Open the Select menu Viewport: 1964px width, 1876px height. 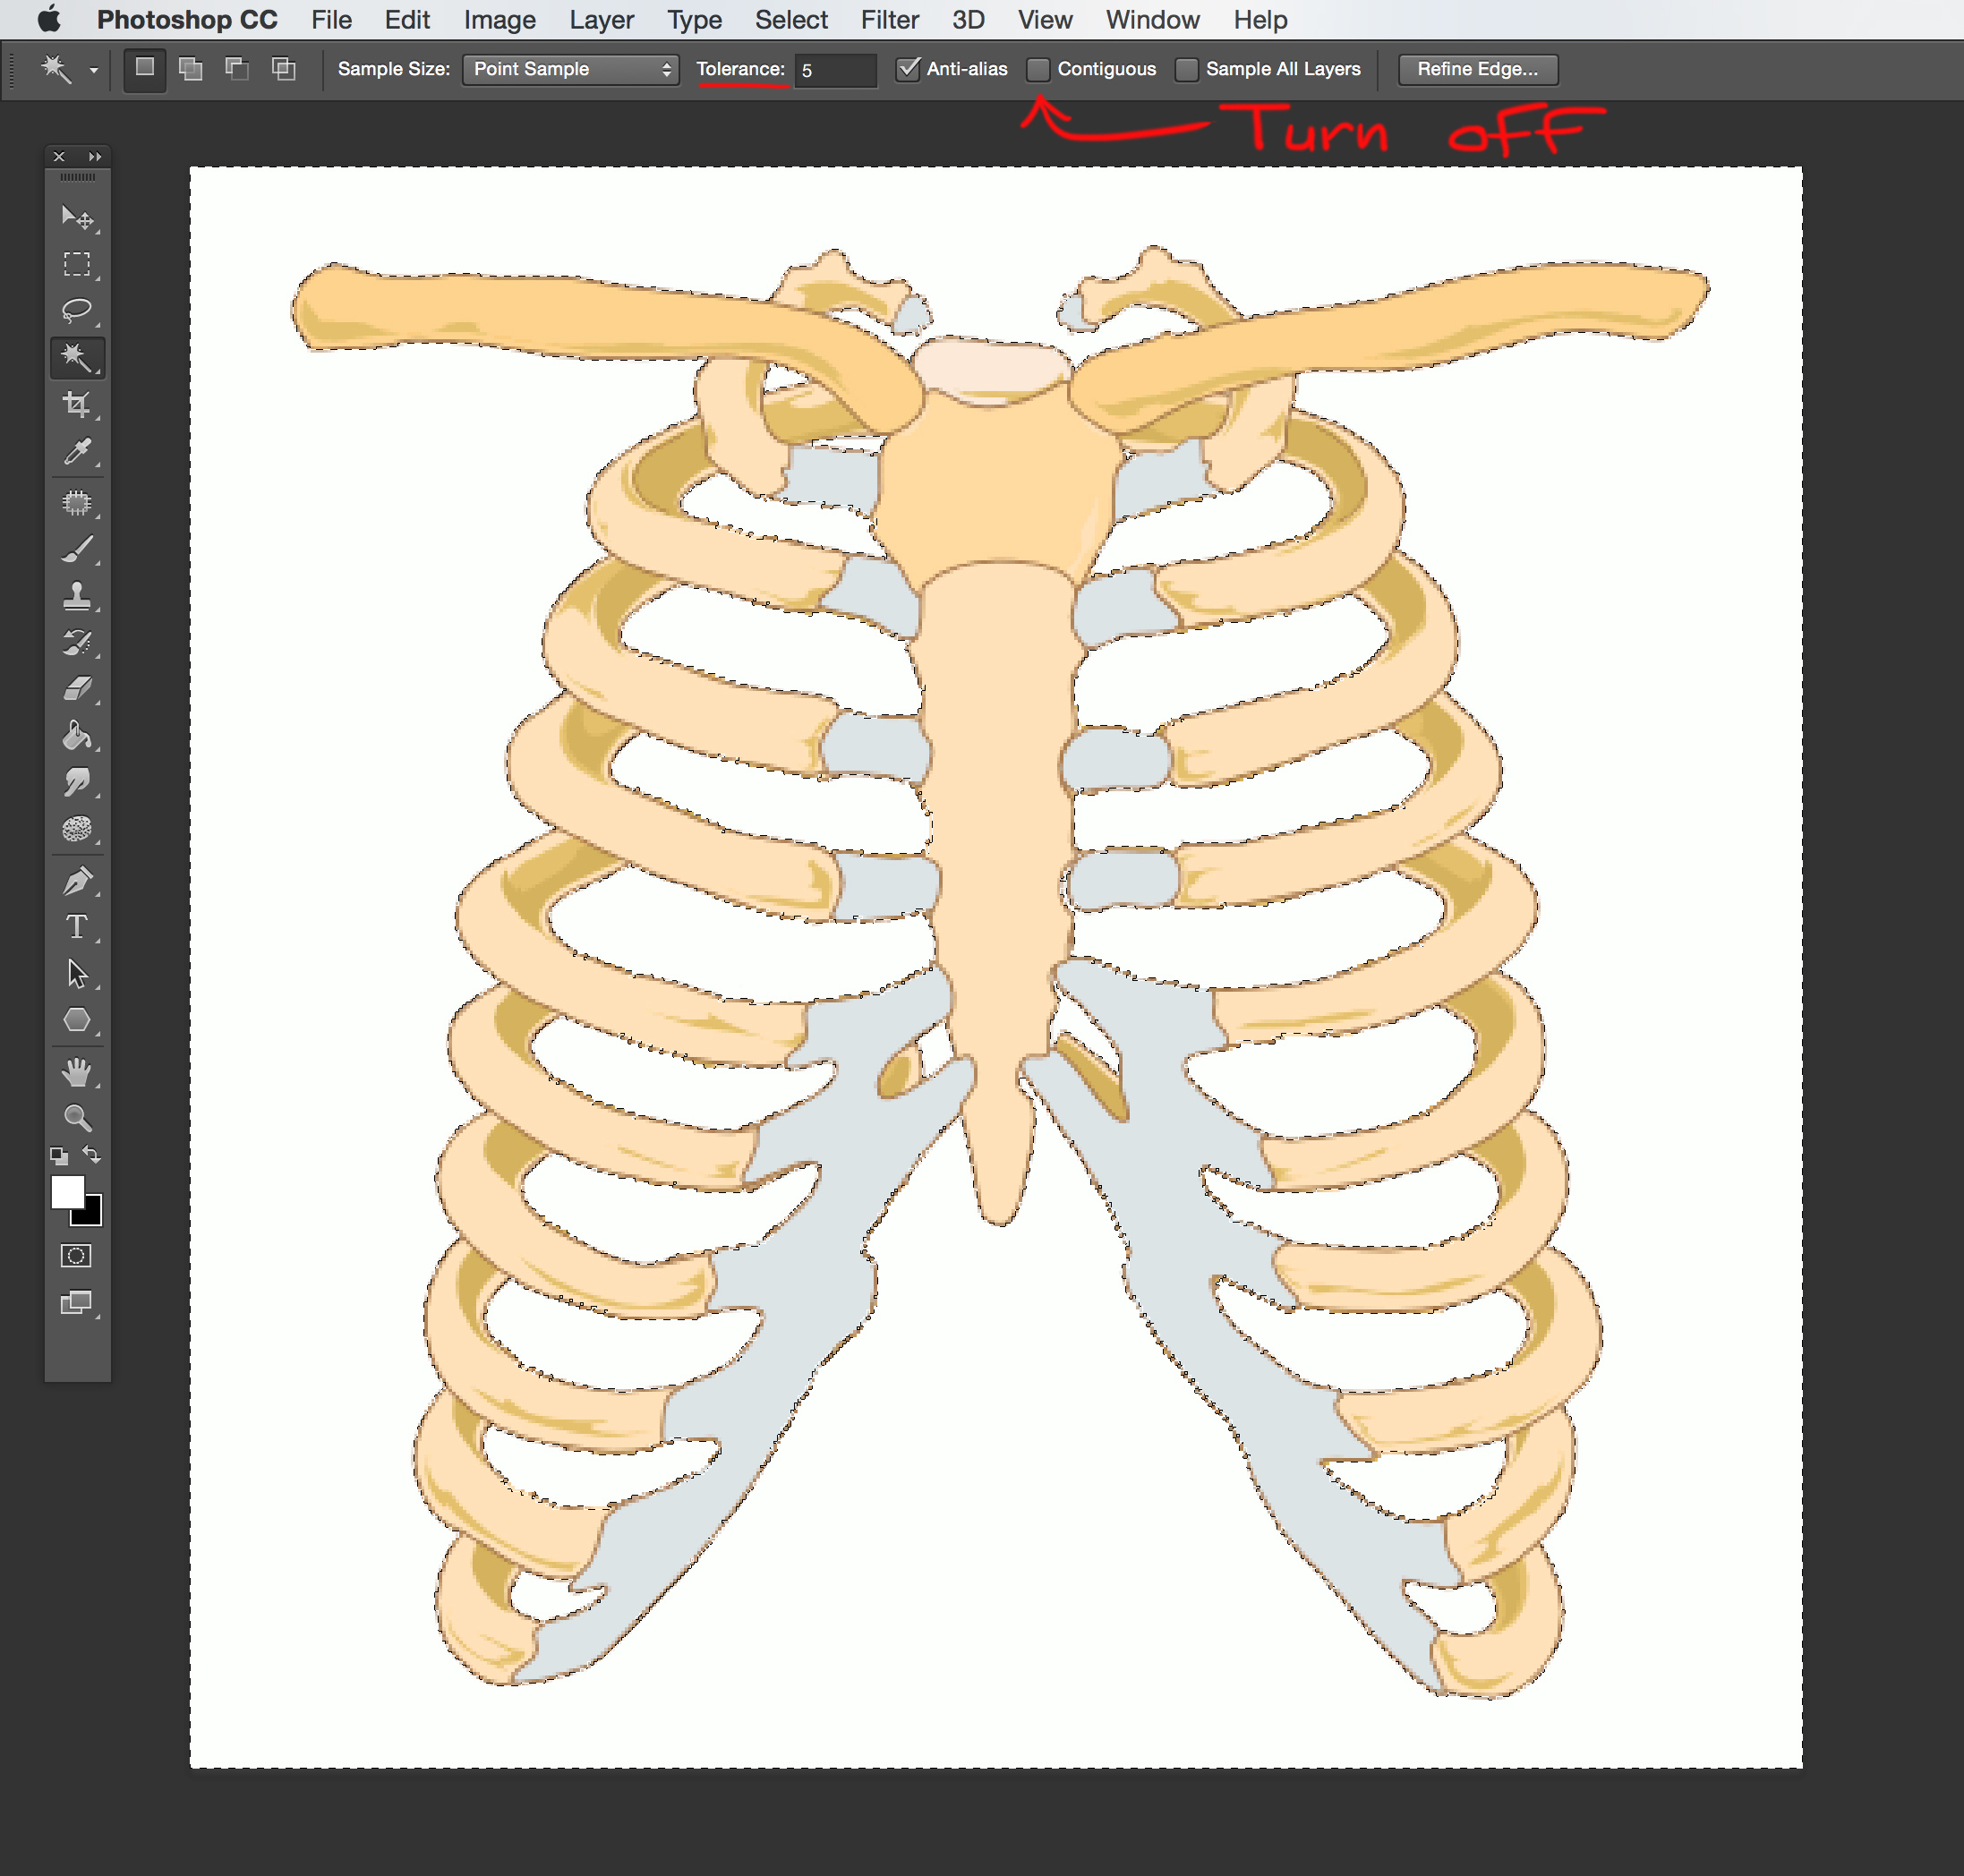(791, 20)
